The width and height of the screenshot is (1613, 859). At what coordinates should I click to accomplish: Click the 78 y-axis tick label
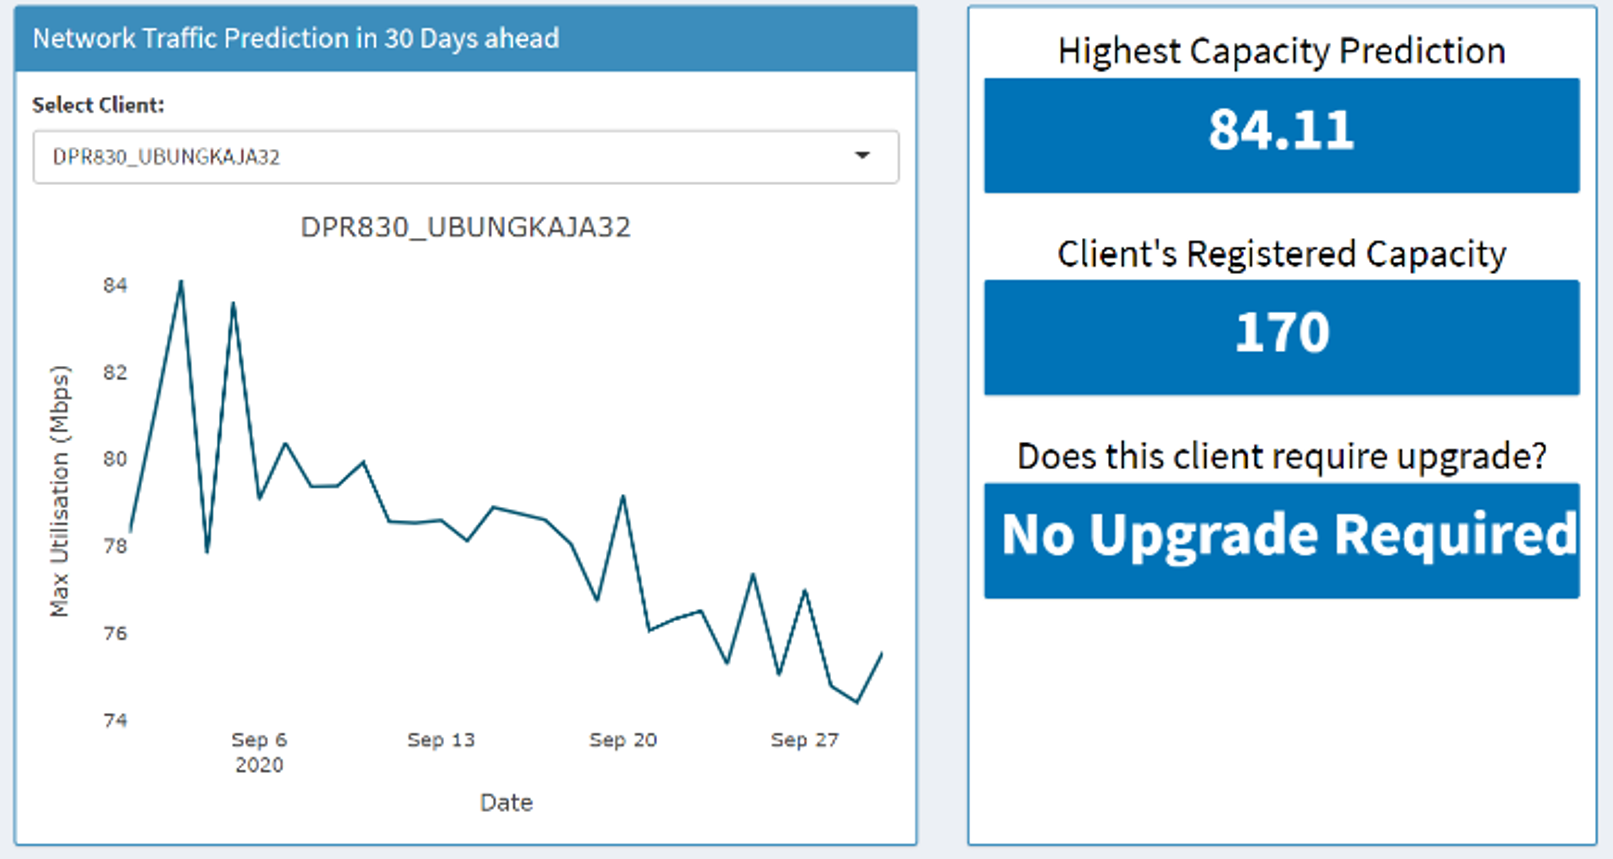click(x=115, y=546)
